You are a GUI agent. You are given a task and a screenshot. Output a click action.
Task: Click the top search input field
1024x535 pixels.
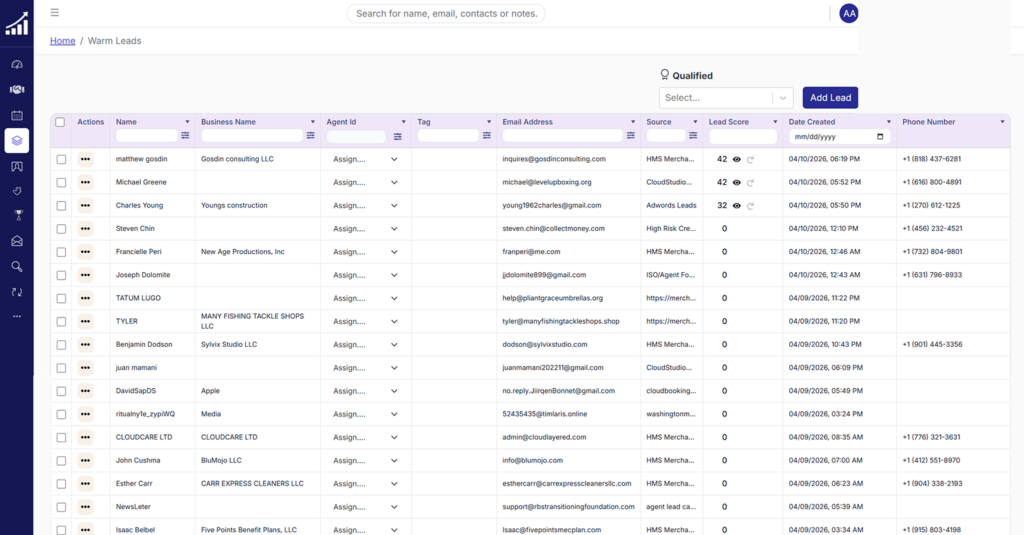tap(446, 13)
